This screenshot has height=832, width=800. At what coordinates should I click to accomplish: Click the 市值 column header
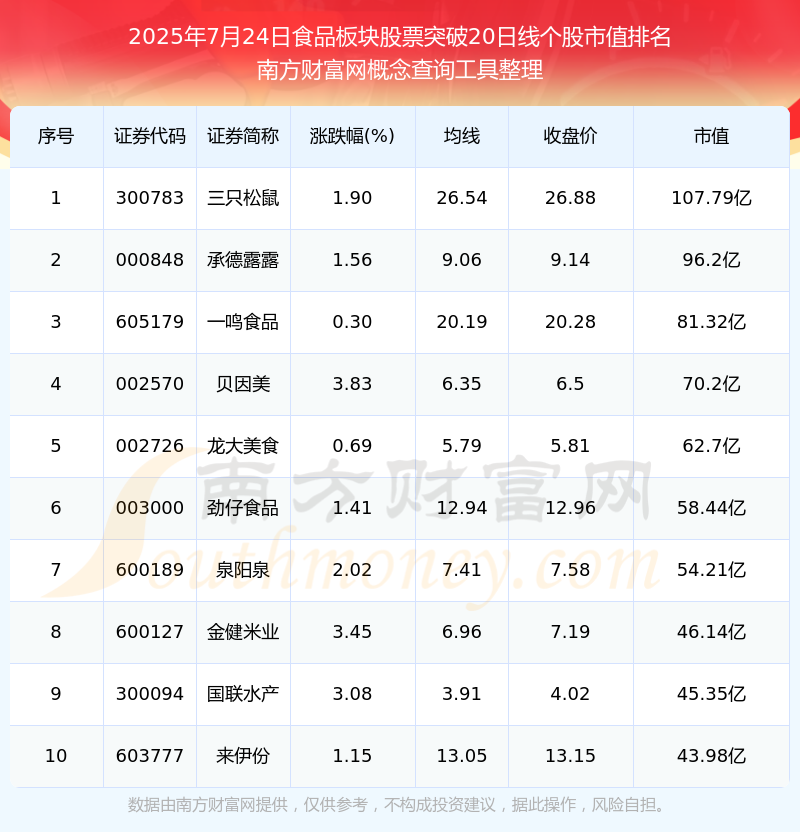(711, 136)
